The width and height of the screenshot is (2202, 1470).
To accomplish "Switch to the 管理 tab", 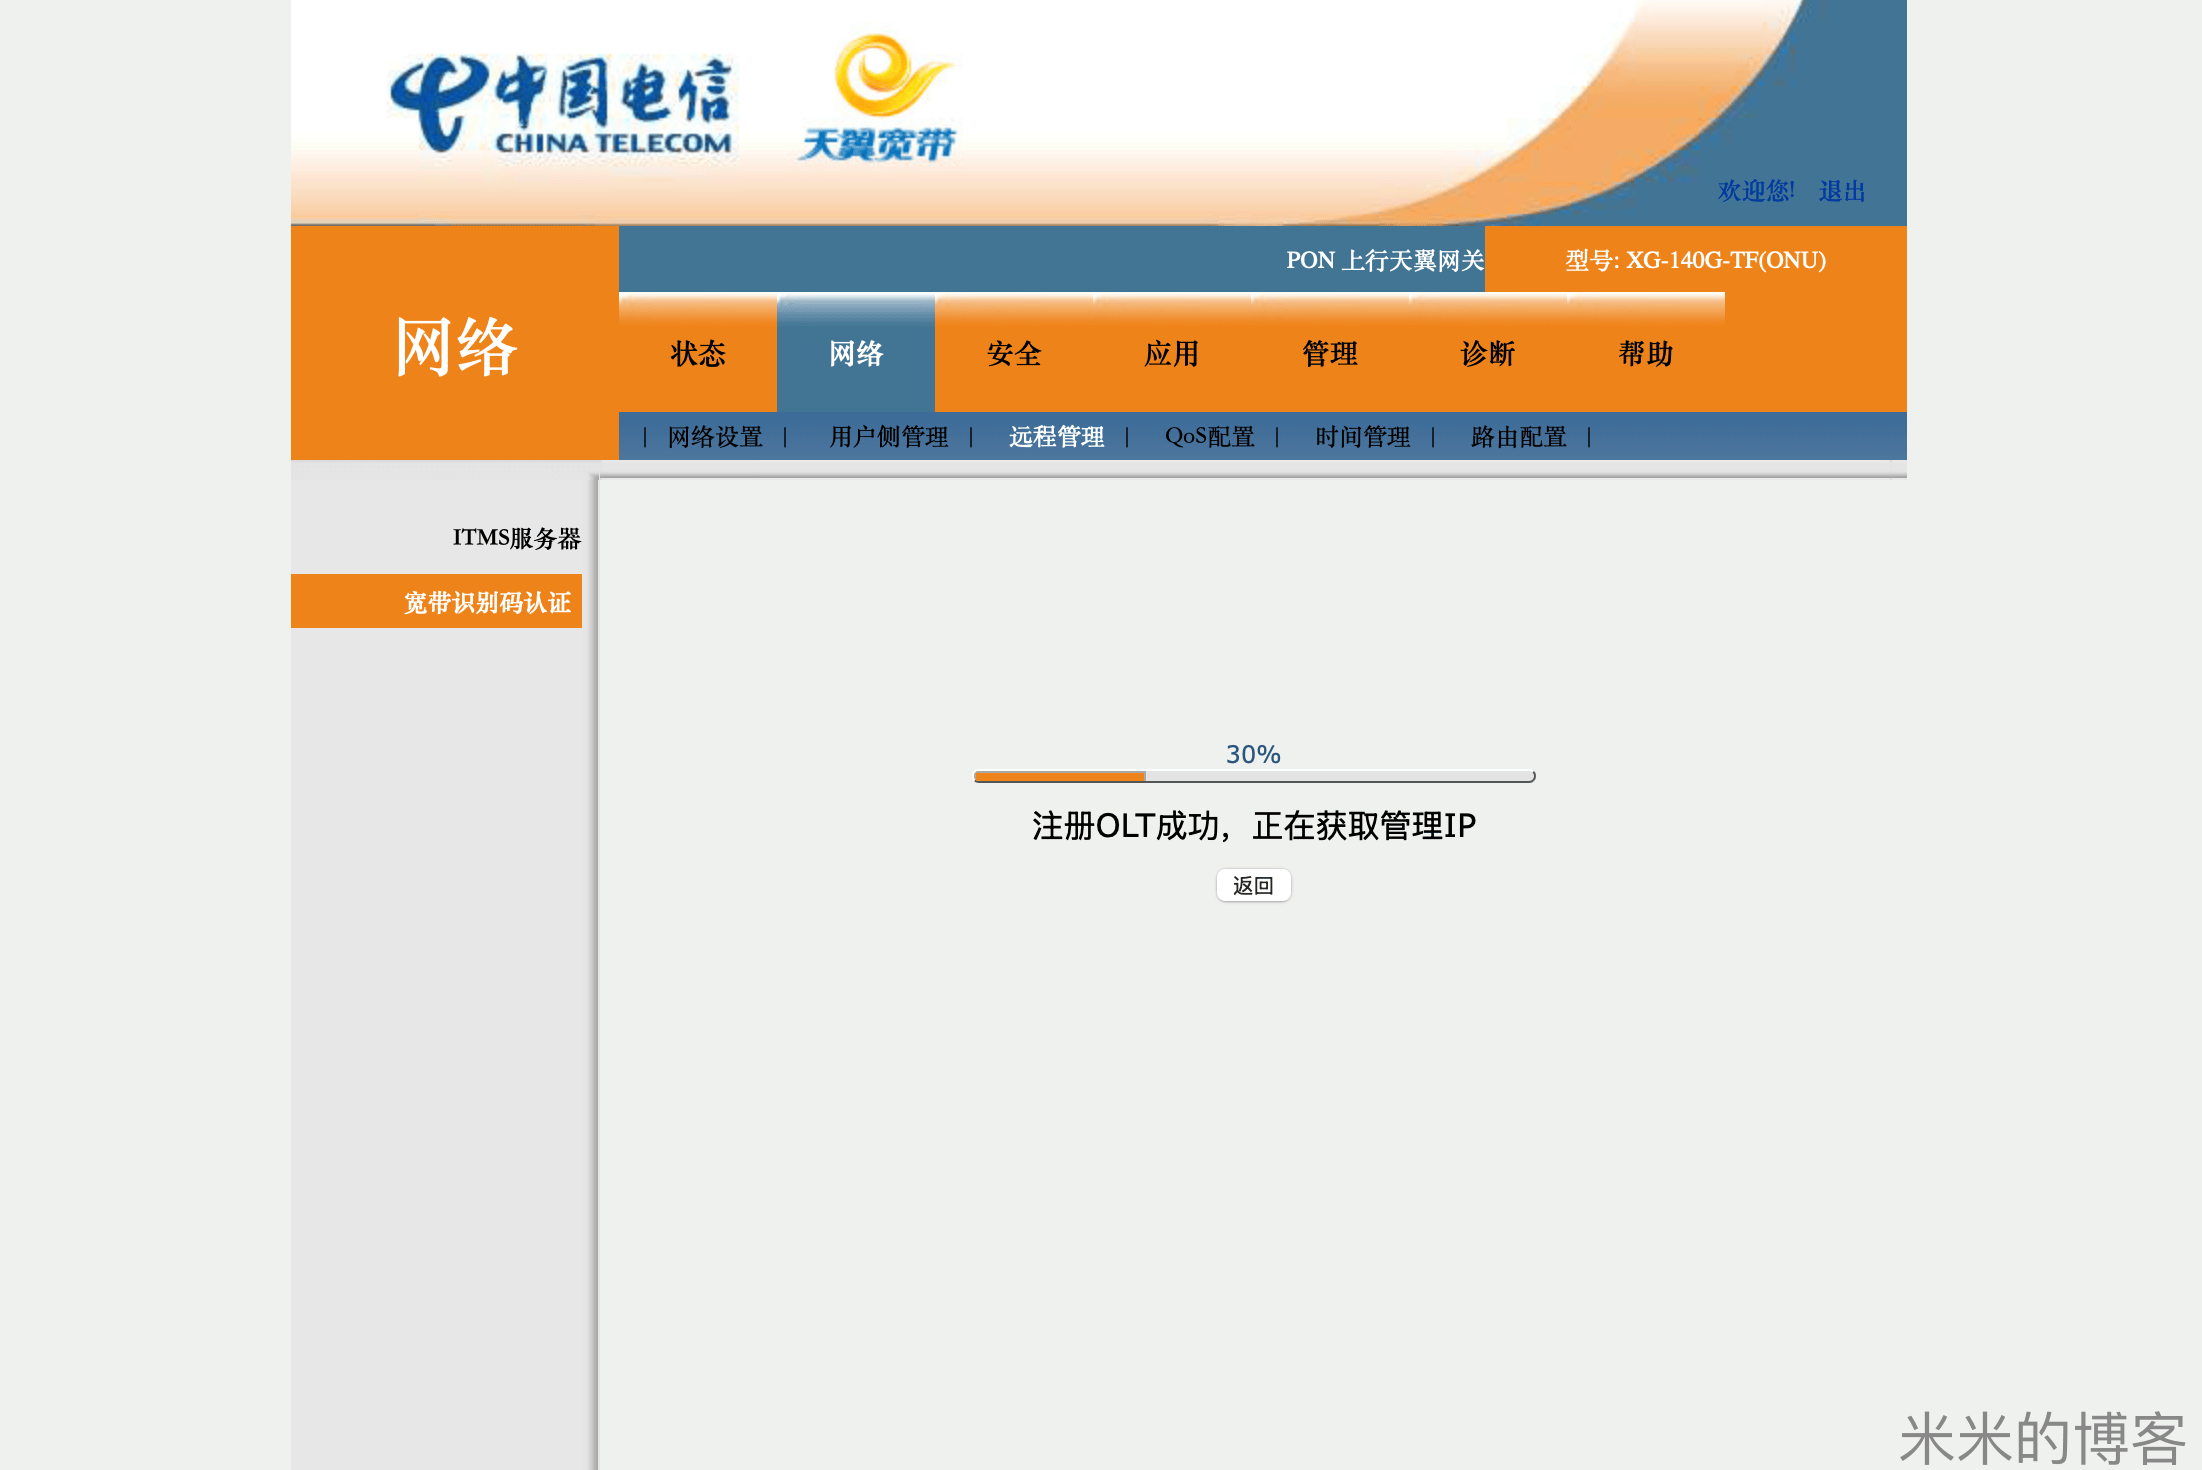I will click(1328, 354).
